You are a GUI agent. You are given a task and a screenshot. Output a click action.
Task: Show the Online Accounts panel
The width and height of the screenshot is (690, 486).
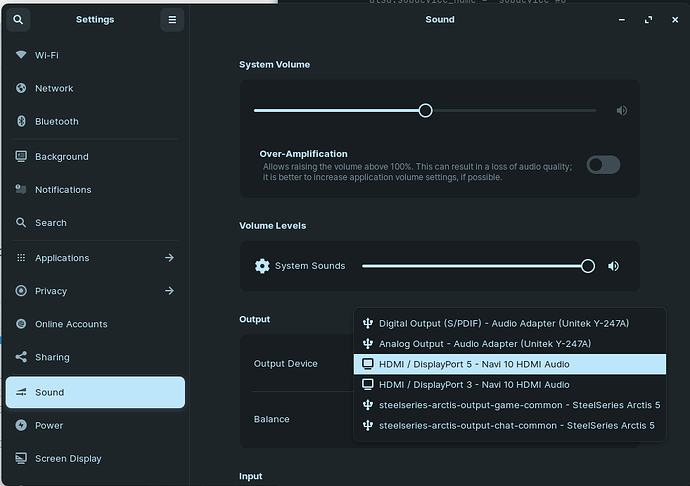point(95,324)
